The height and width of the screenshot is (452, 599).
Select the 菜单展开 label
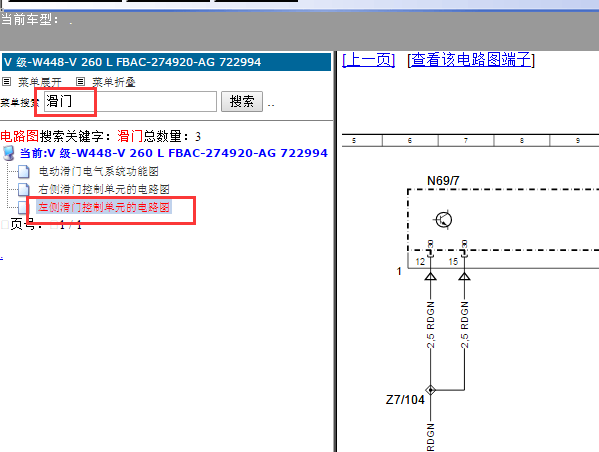click(x=40, y=82)
